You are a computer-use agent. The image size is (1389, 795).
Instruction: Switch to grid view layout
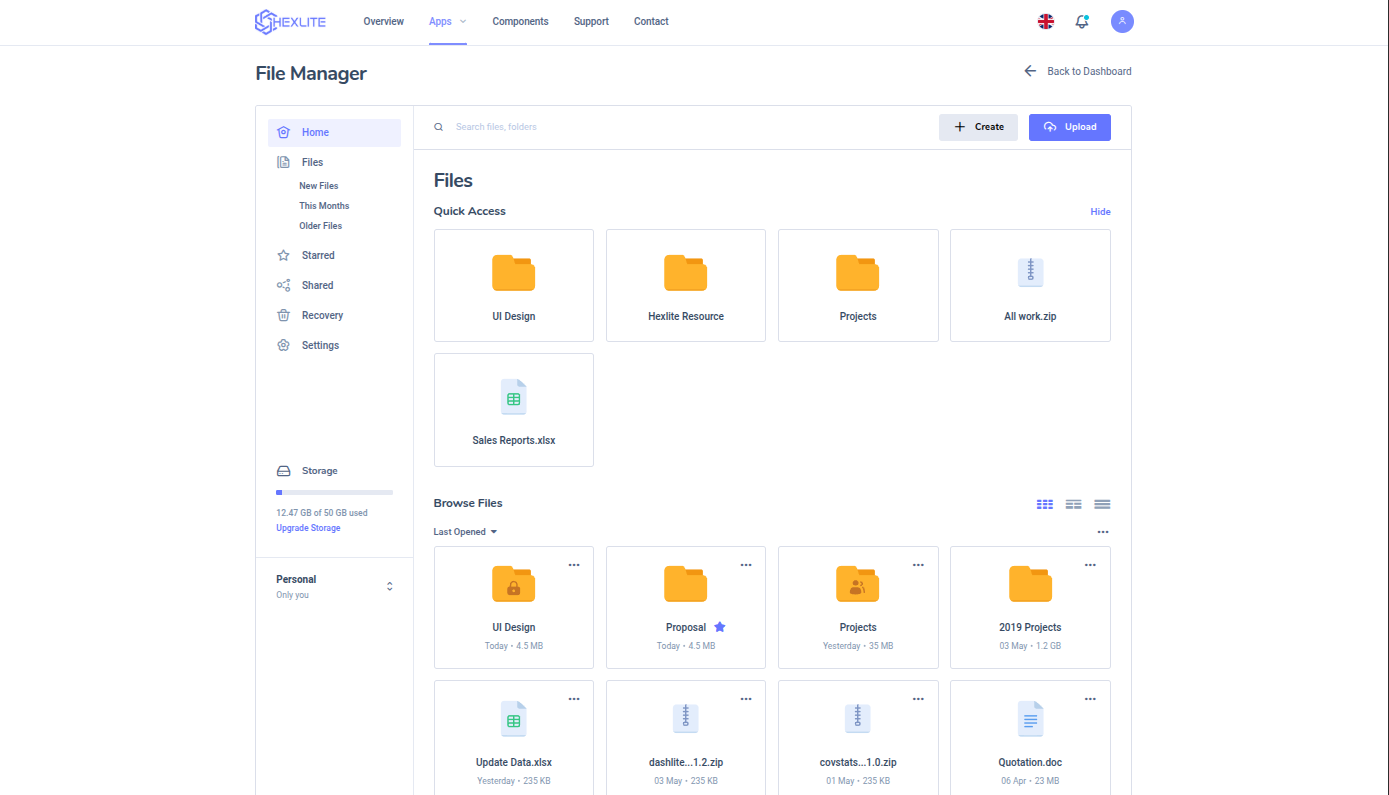(x=1045, y=504)
